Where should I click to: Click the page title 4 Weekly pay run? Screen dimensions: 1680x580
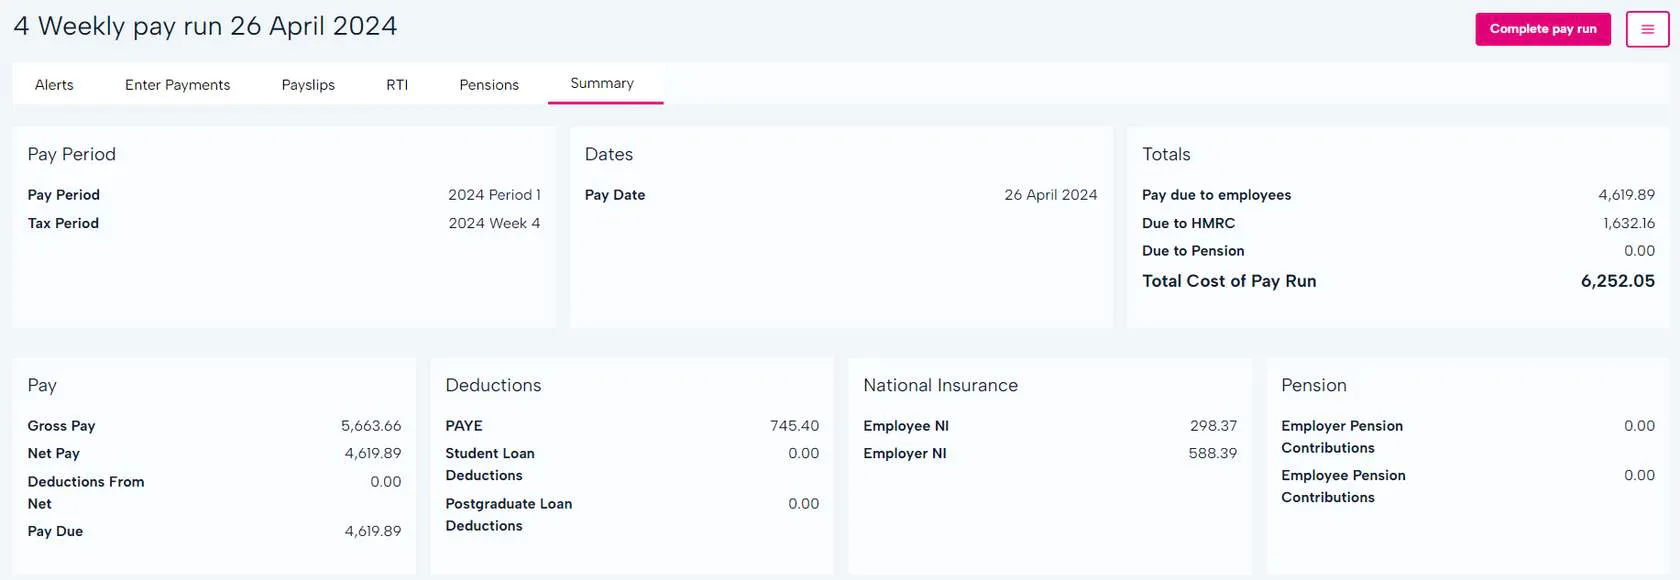pos(205,26)
